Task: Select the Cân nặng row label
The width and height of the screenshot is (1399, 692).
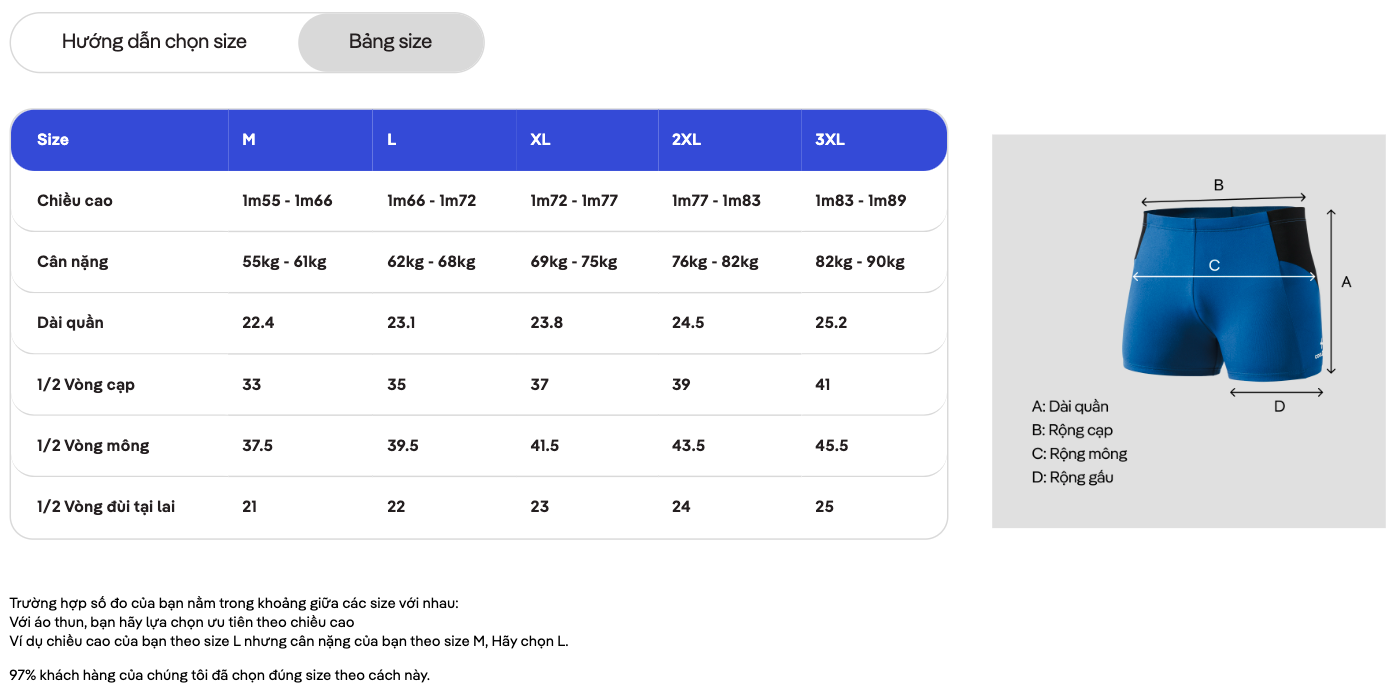Action: point(73,262)
